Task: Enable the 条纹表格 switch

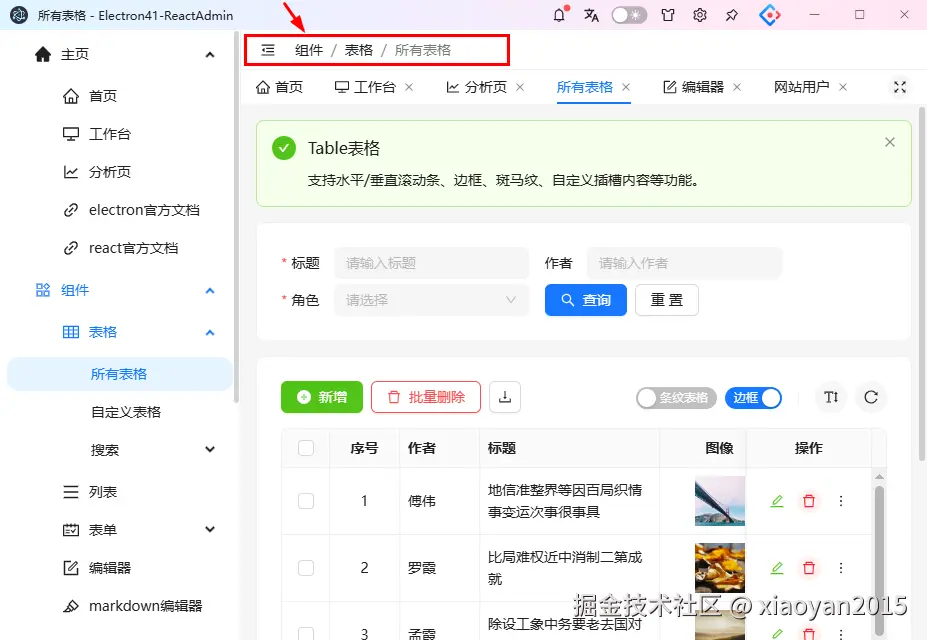Action: 676,398
